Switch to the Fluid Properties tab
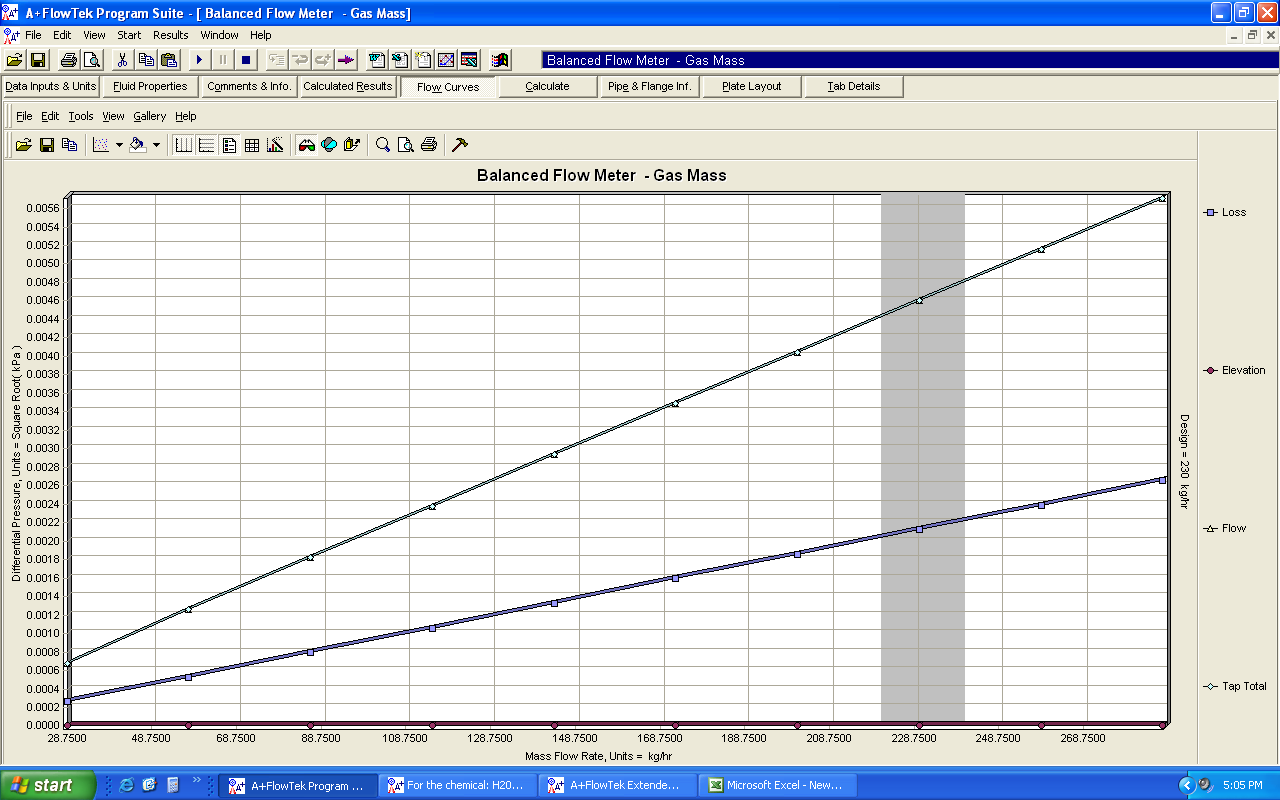The height and width of the screenshot is (800, 1280). pos(150,86)
